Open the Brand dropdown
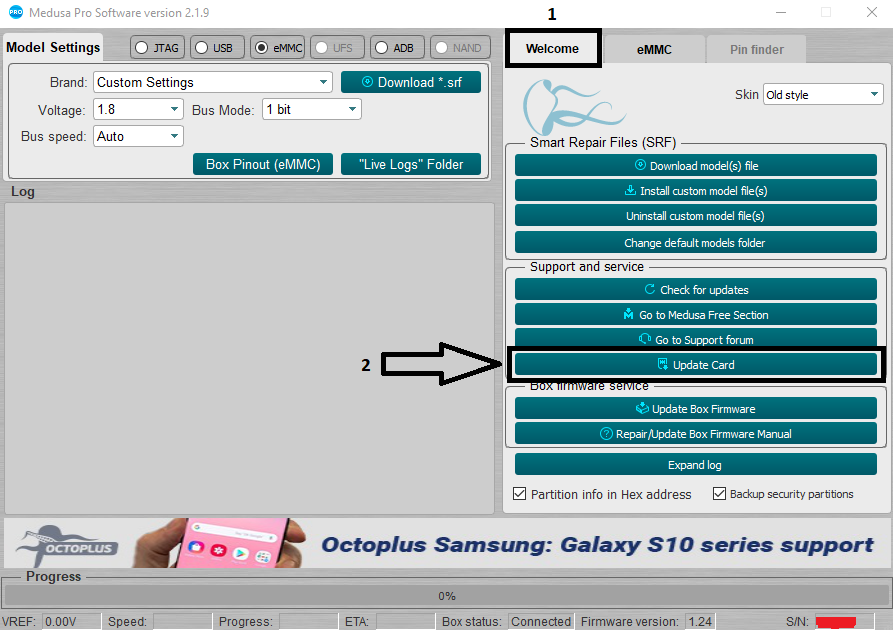893x630 pixels. pos(212,82)
